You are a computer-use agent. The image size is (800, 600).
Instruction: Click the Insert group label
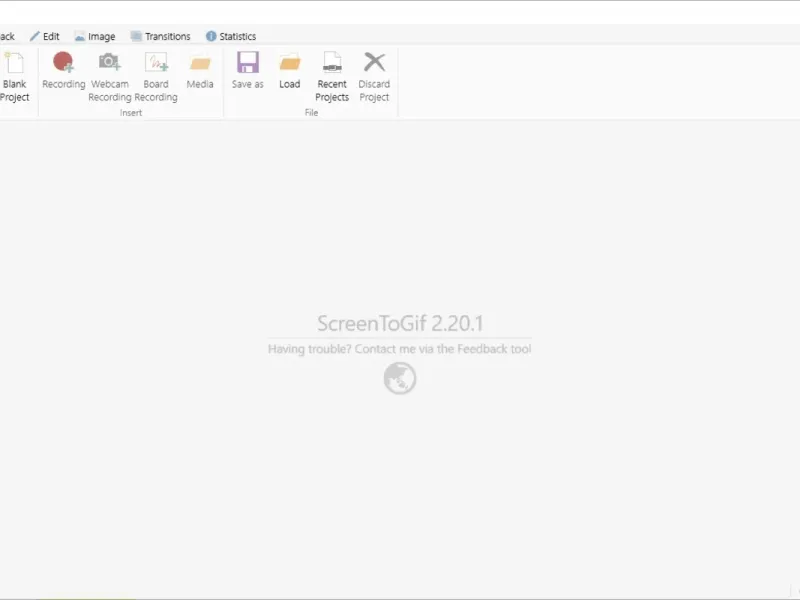pyautogui.click(x=131, y=113)
